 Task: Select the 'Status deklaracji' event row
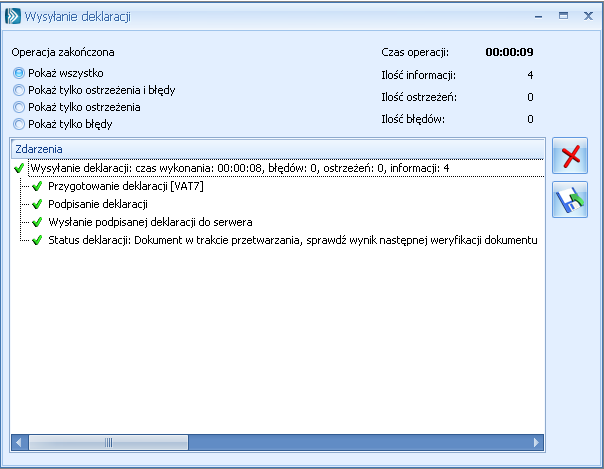tap(293, 240)
